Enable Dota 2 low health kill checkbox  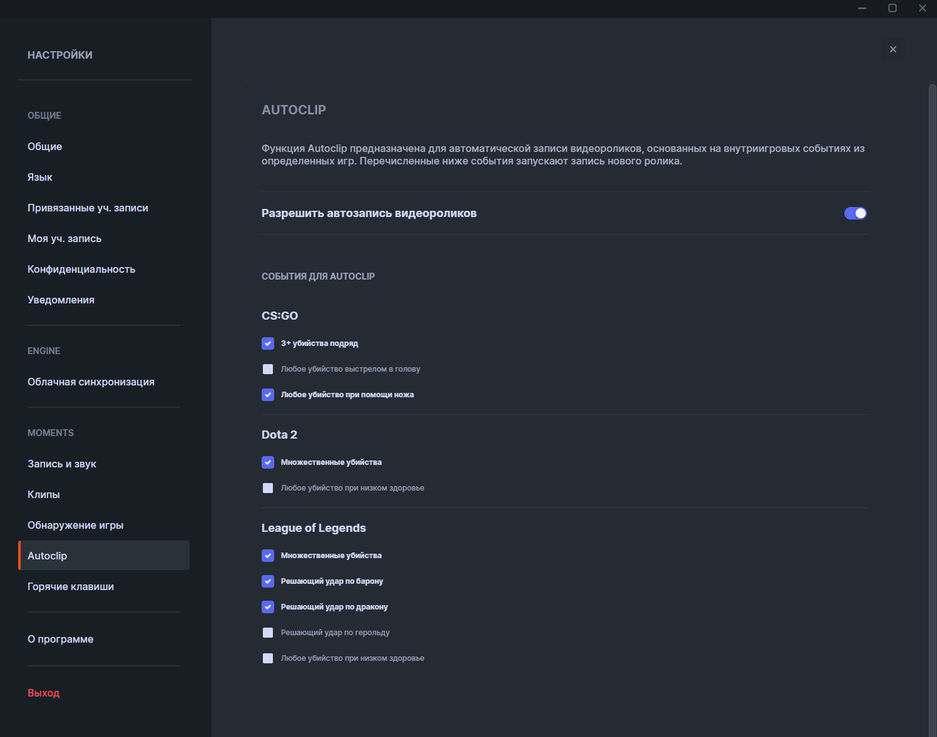coord(268,488)
